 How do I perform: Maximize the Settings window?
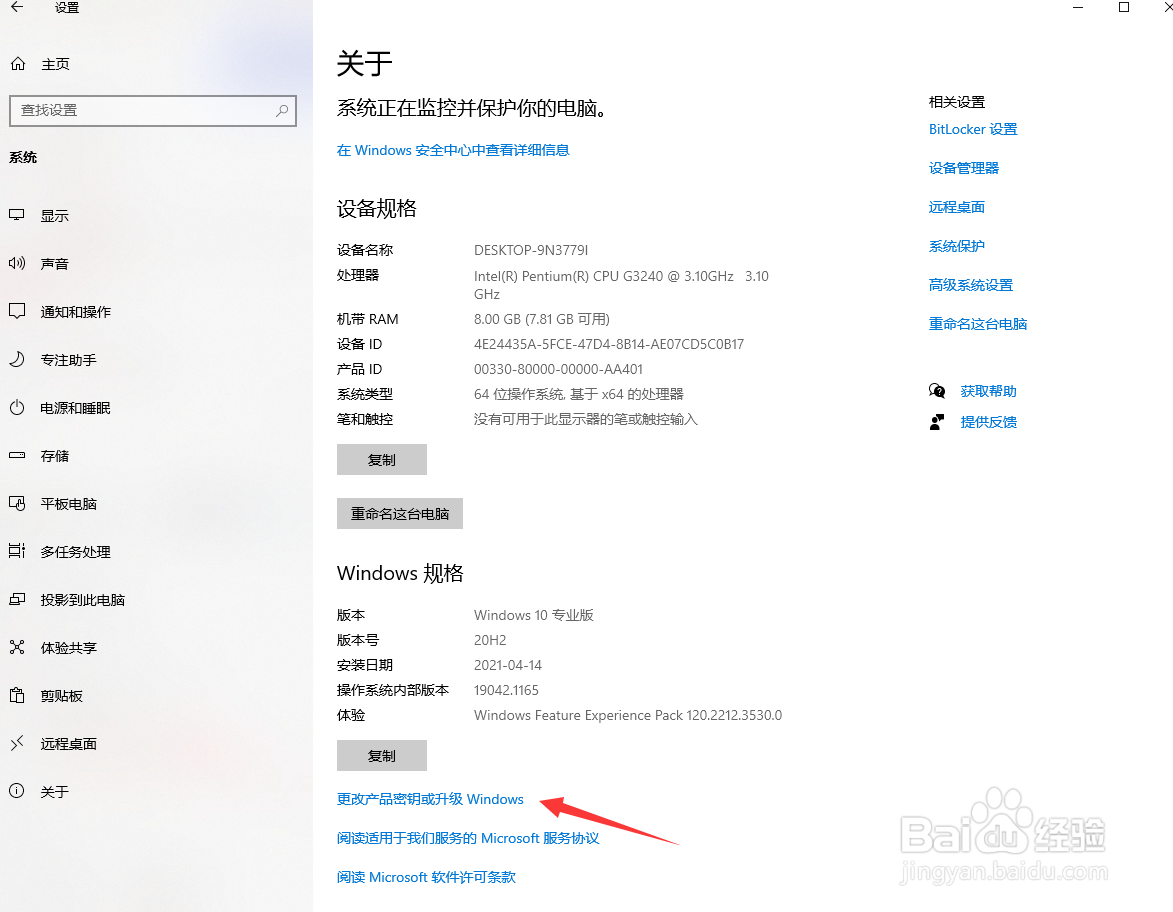coord(1124,7)
